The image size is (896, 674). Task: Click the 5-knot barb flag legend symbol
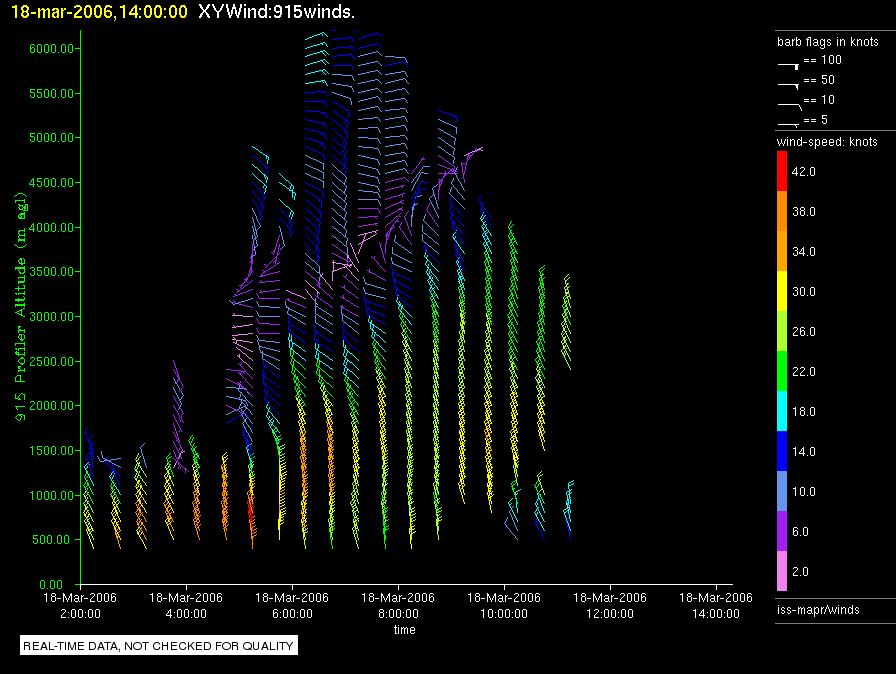click(x=788, y=123)
